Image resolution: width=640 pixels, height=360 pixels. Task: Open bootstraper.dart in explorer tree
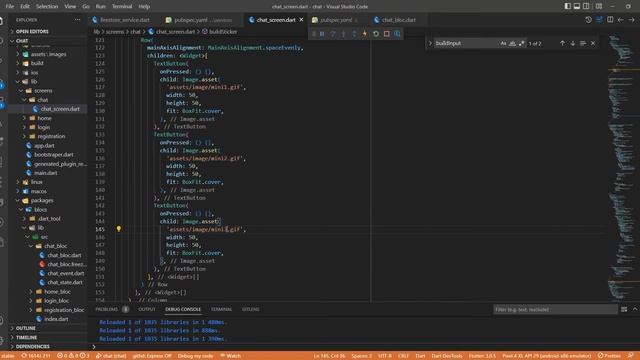click(48, 155)
